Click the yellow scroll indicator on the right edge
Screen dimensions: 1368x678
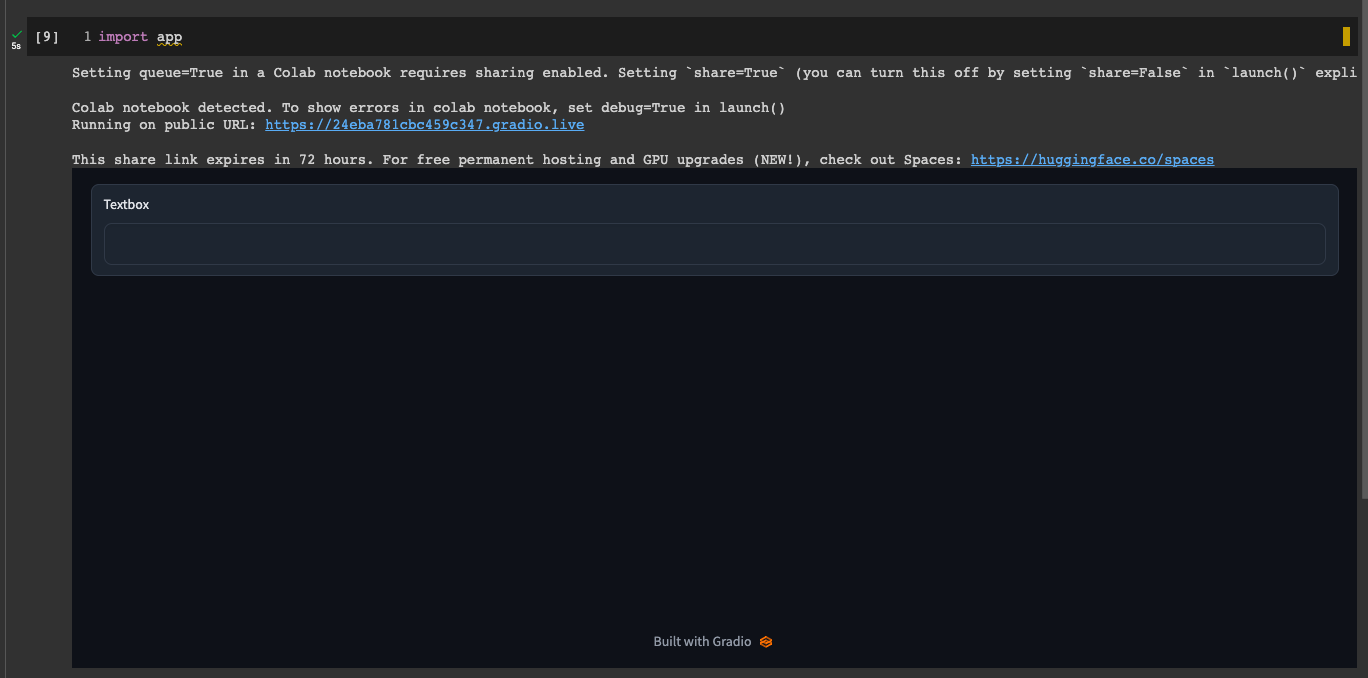click(x=1345, y=36)
